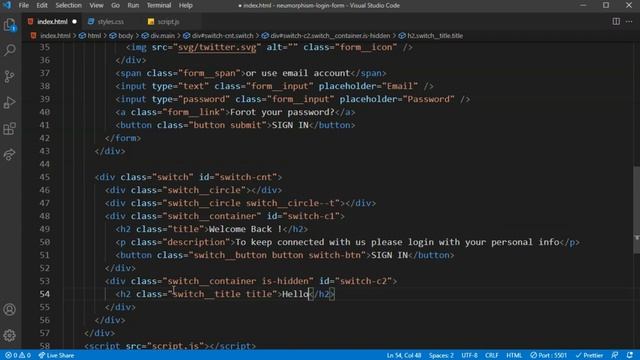Switch to the index.html tab
640x360 pixels.
52,22
